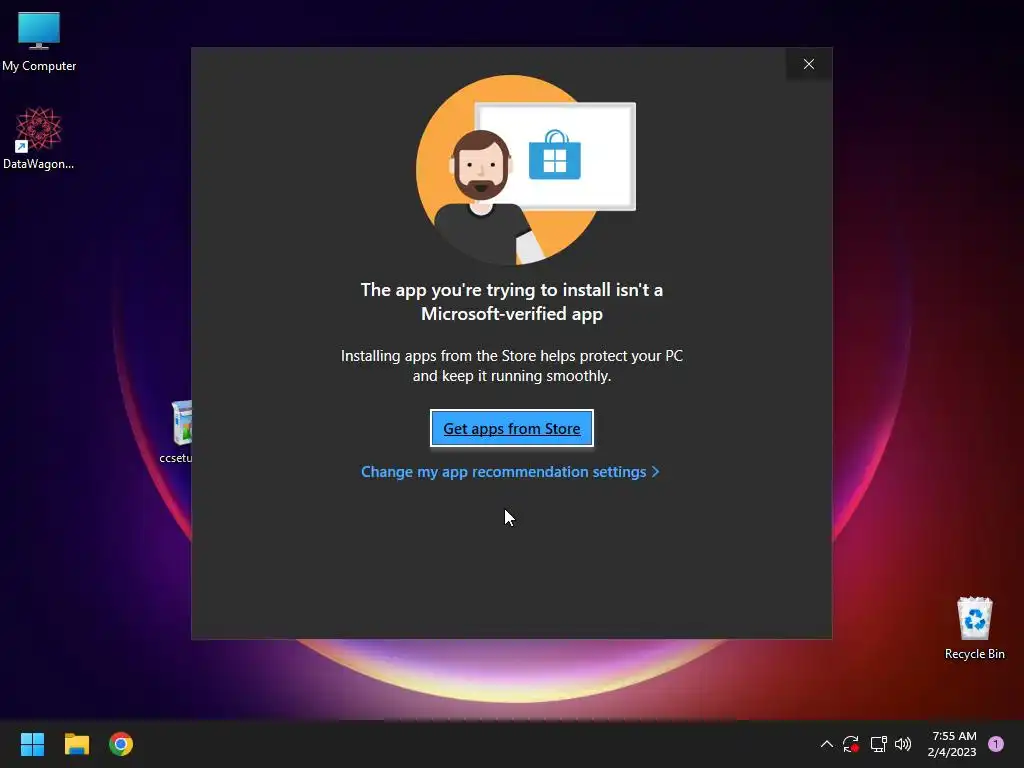Viewport: 1024px width, 768px height.
Task: Open the clock showing 7:55 AM
Action: [952, 744]
